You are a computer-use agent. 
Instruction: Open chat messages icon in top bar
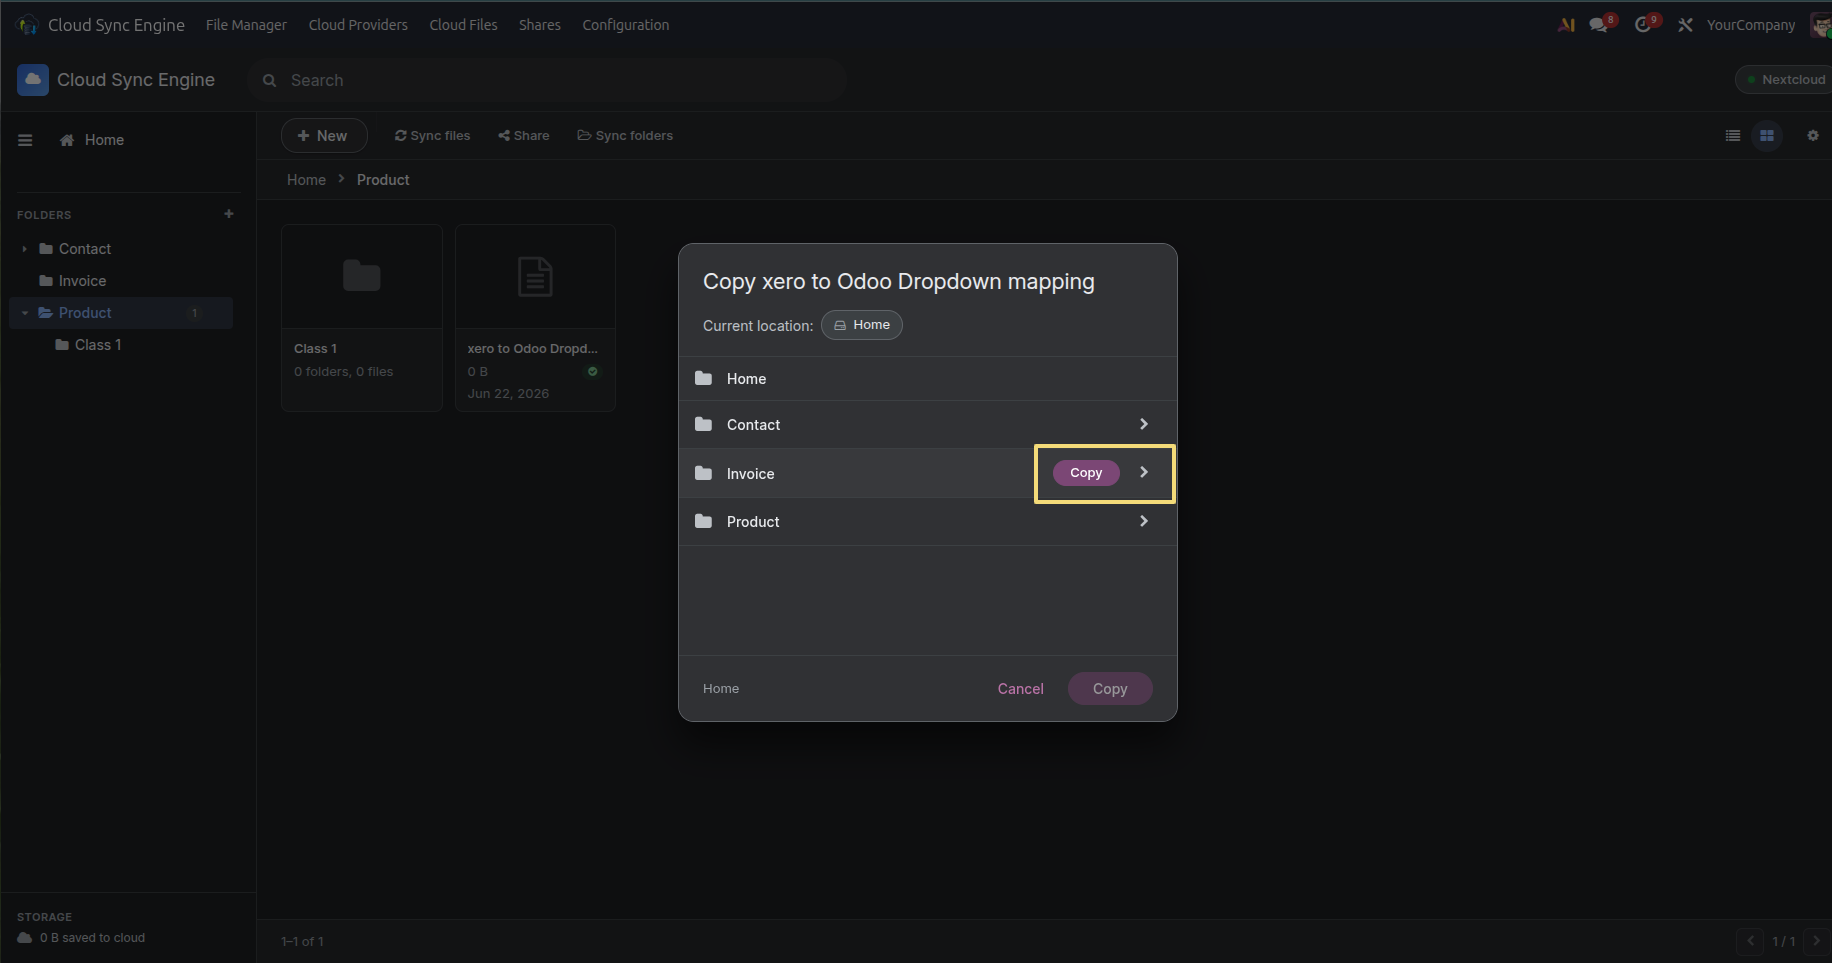point(1601,25)
